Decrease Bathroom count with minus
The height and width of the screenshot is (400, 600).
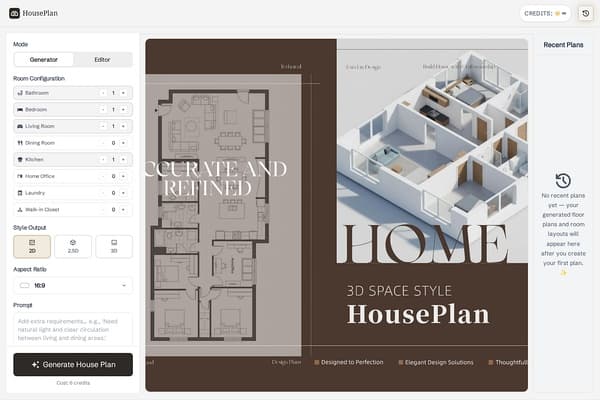pos(103,93)
